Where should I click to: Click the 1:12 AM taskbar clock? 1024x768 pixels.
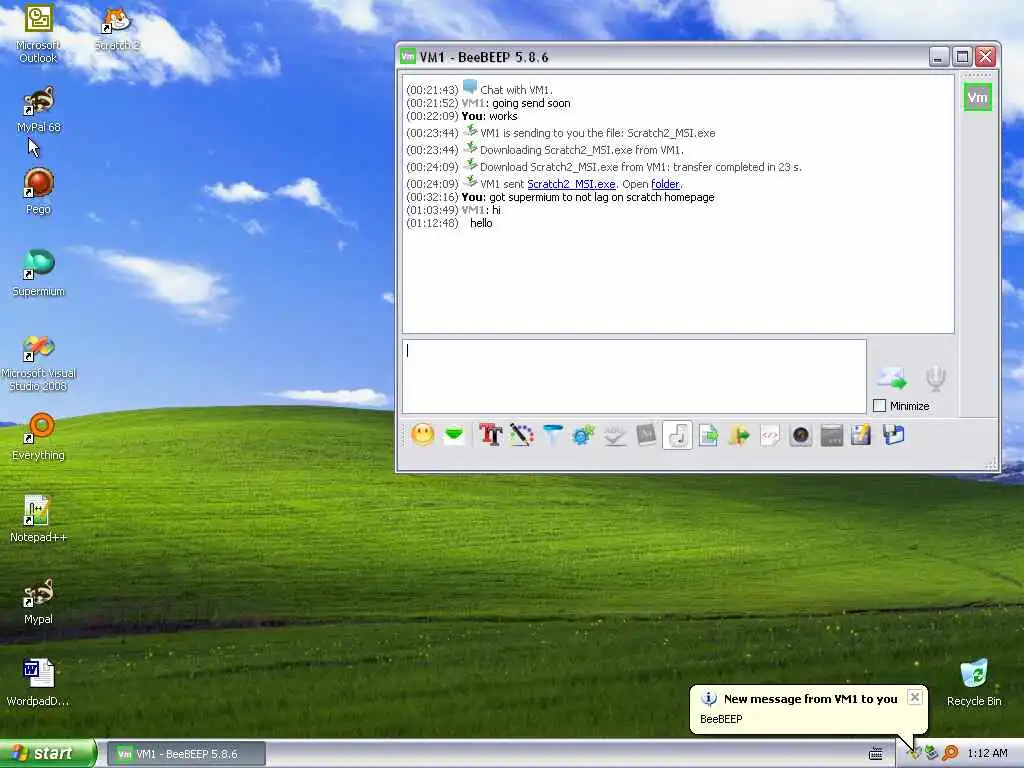pos(987,754)
